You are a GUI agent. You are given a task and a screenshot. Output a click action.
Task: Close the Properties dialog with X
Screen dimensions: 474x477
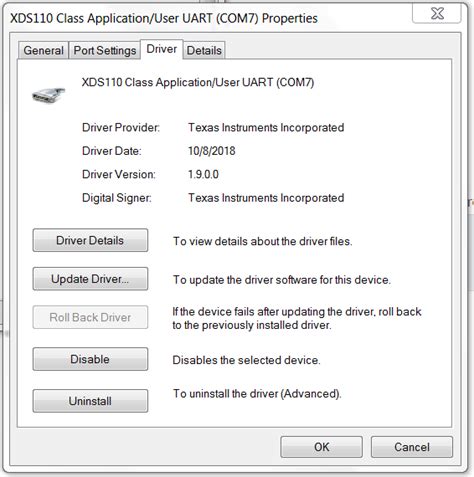pyautogui.click(x=437, y=14)
